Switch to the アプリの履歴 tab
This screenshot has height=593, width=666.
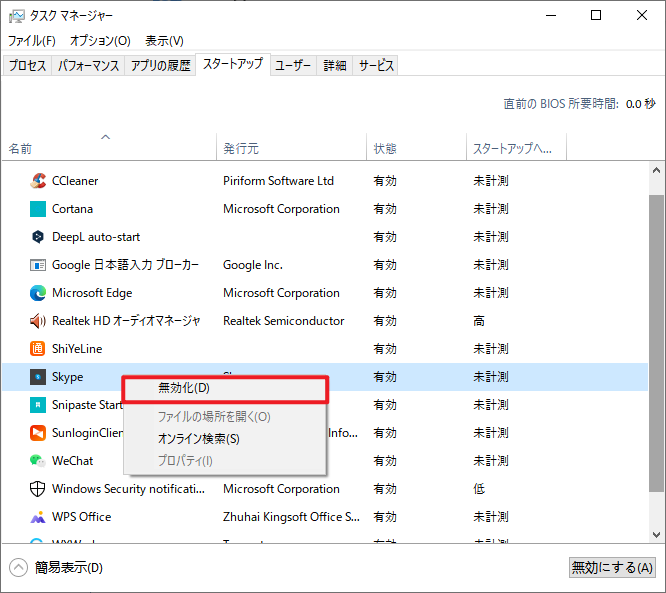tap(160, 65)
